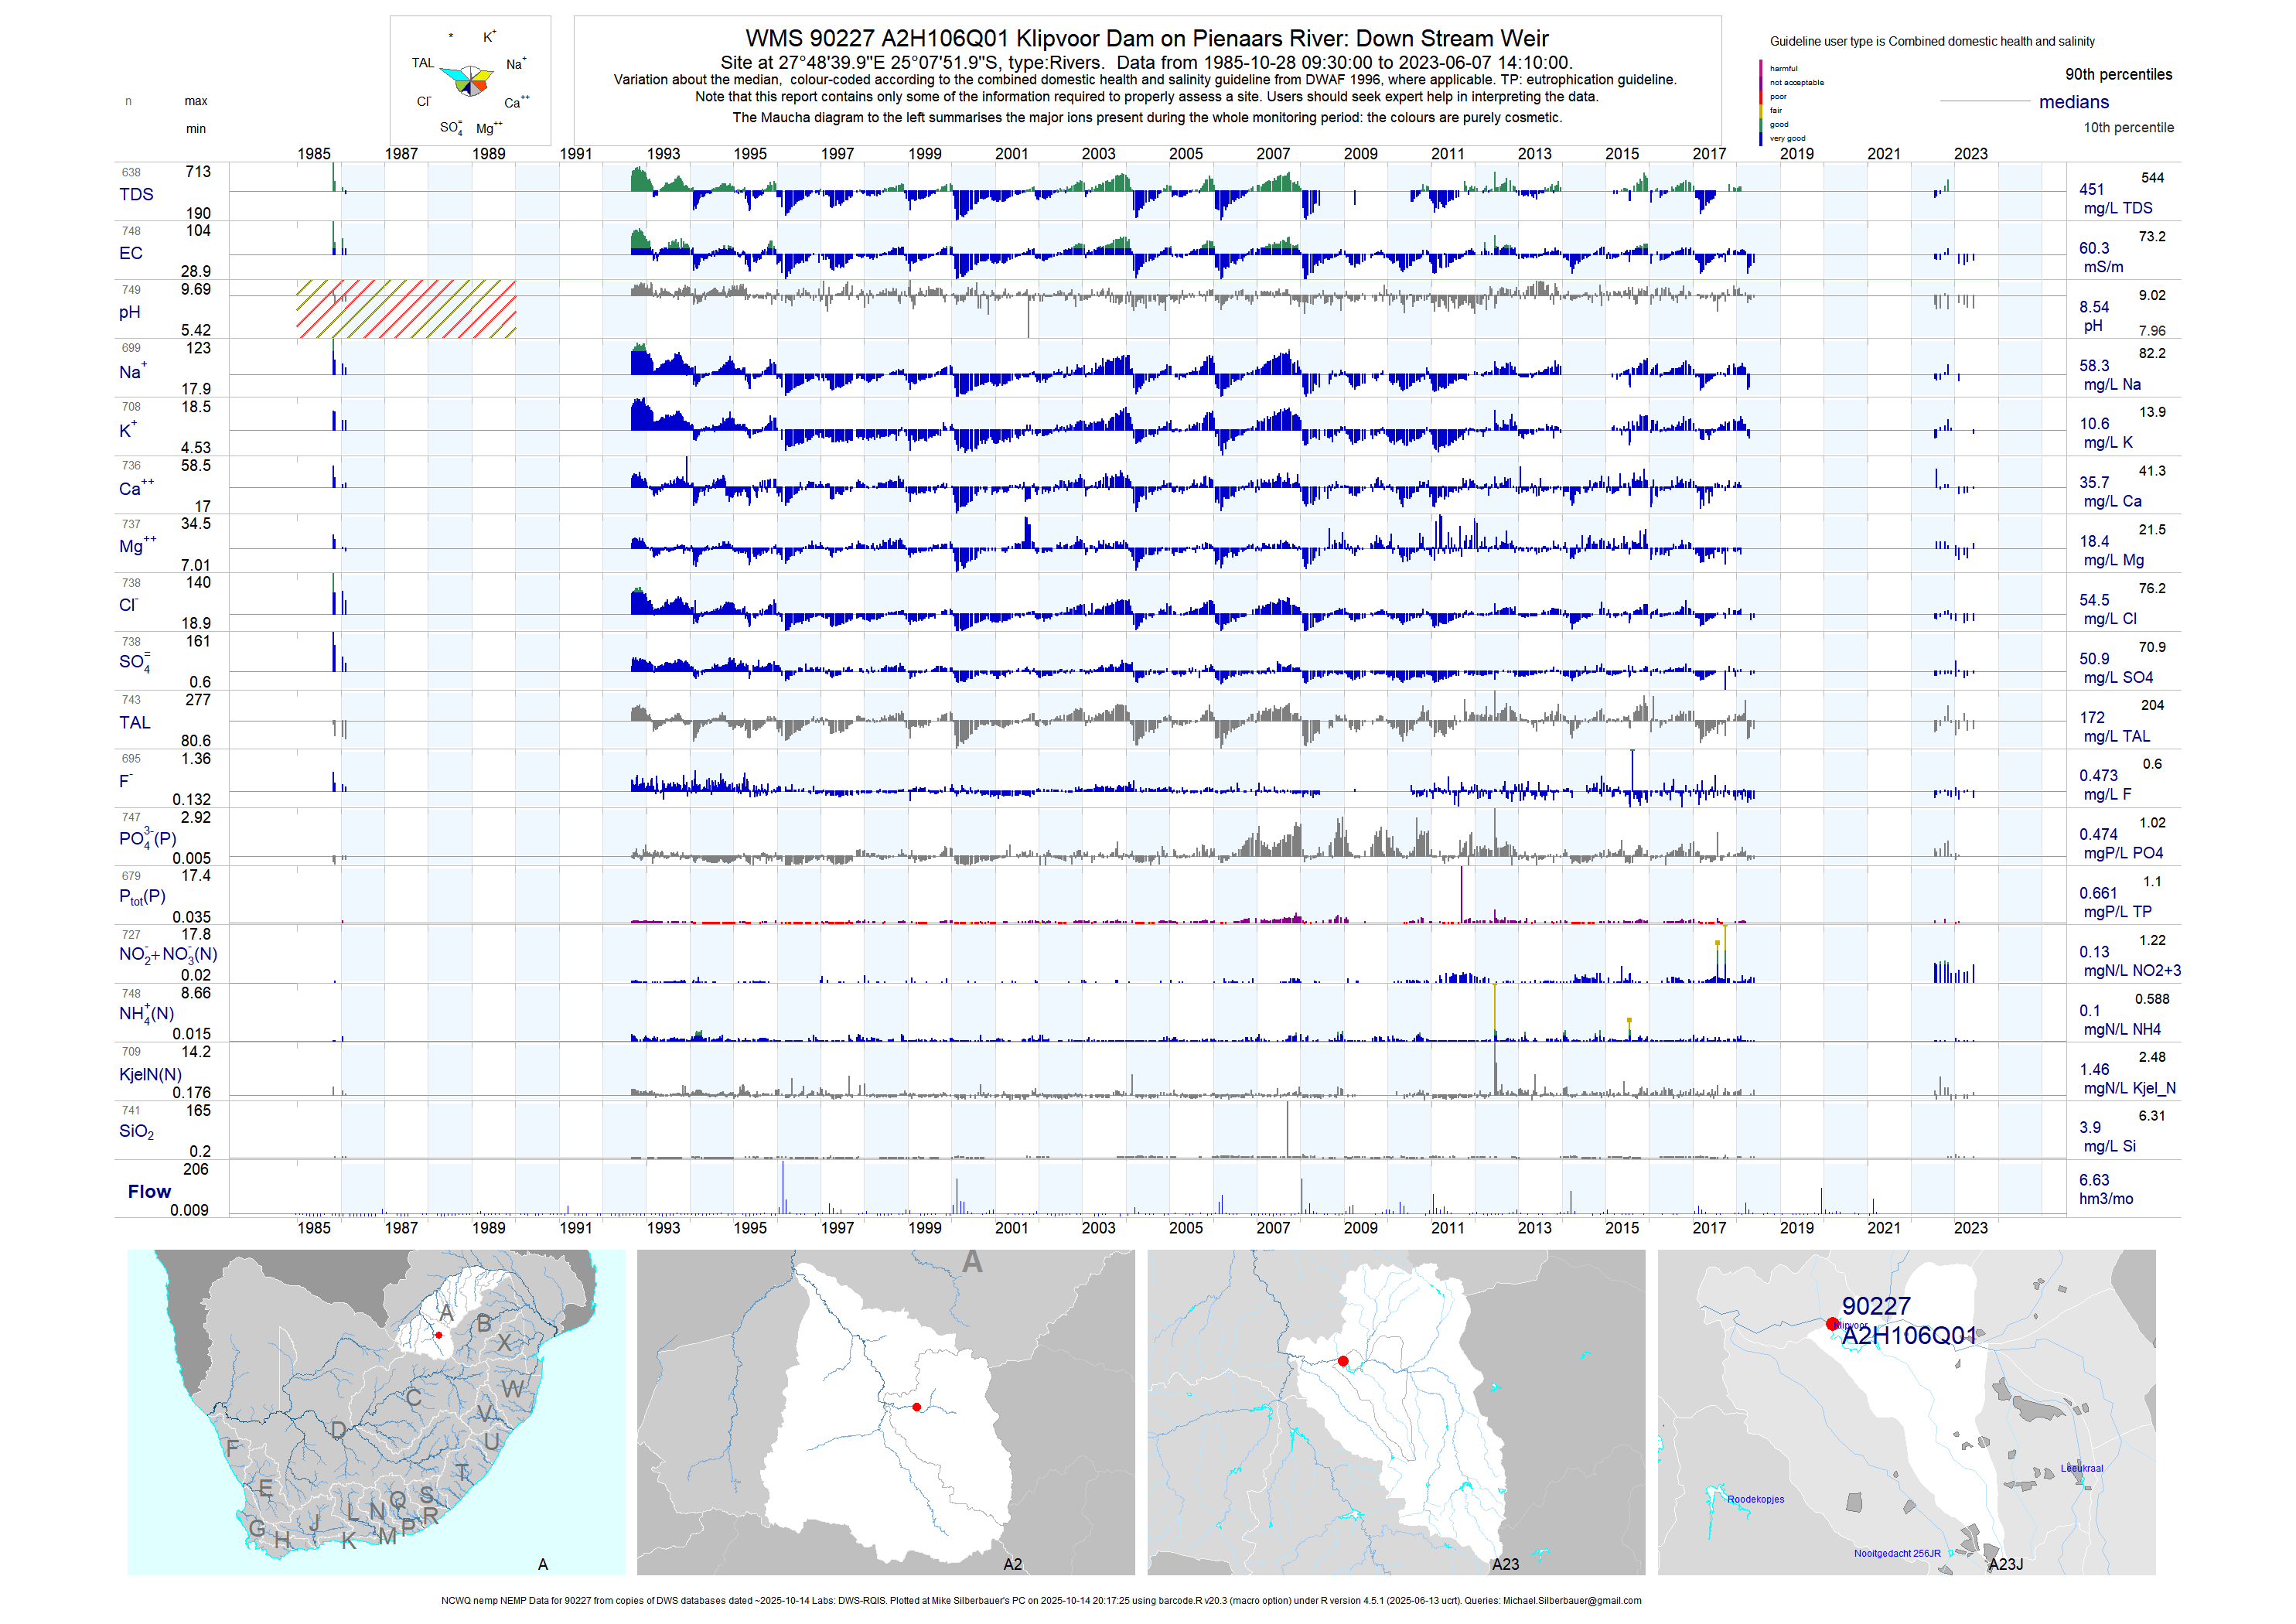Click the Roodekopjes dam label
Screen dimensions: 2296x1624
tap(1755, 1499)
